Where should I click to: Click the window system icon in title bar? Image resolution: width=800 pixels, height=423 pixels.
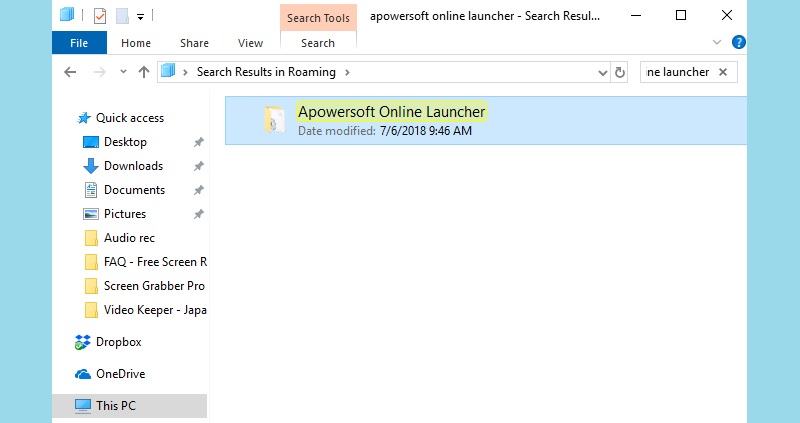pos(67,15)
